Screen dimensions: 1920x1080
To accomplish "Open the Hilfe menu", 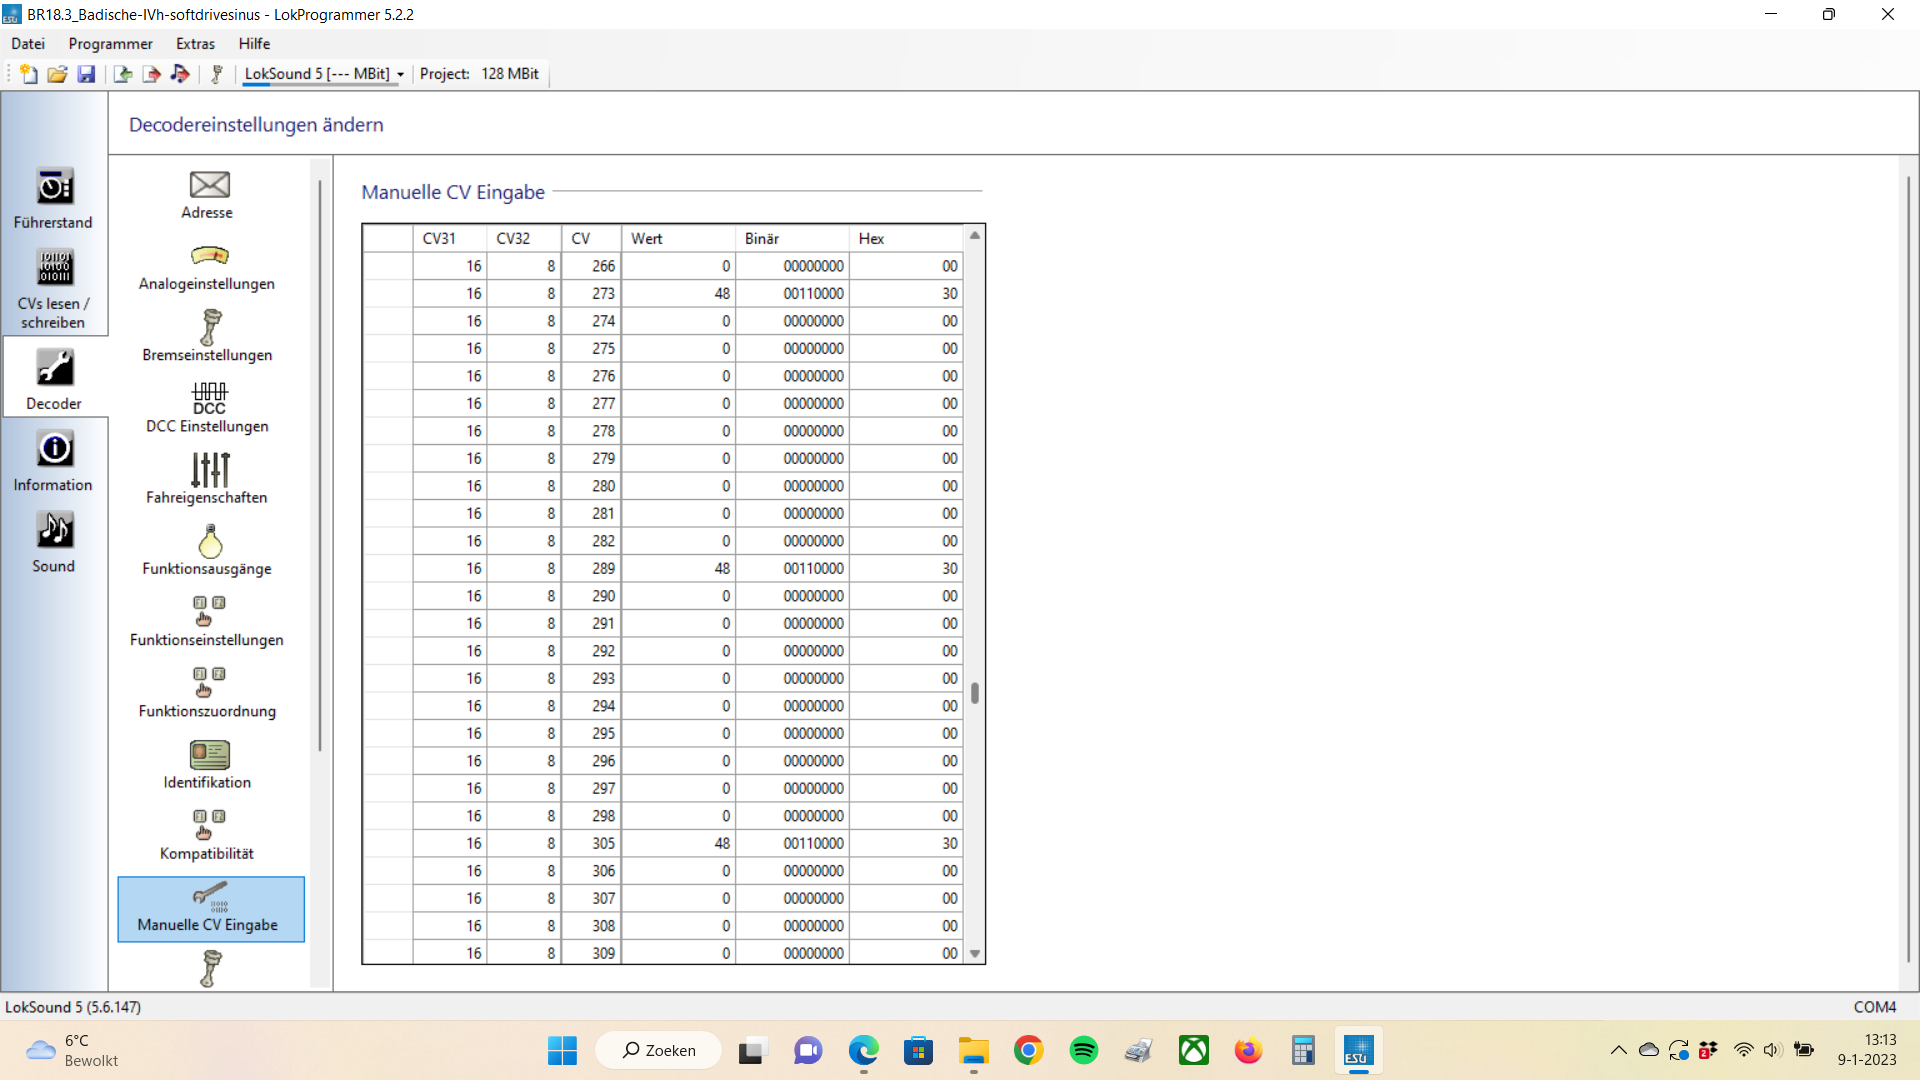I will pyautogui.click(x=254, y=44).
